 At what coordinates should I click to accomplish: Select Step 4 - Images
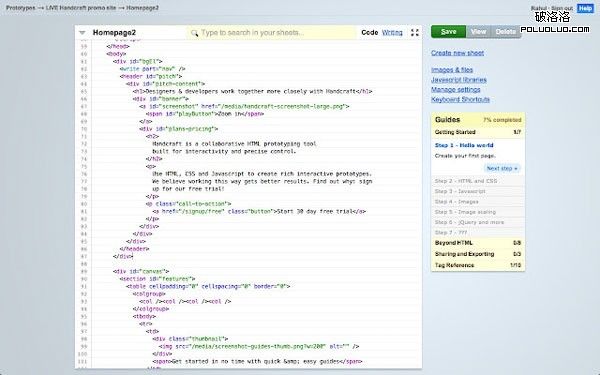pos(478,202)
